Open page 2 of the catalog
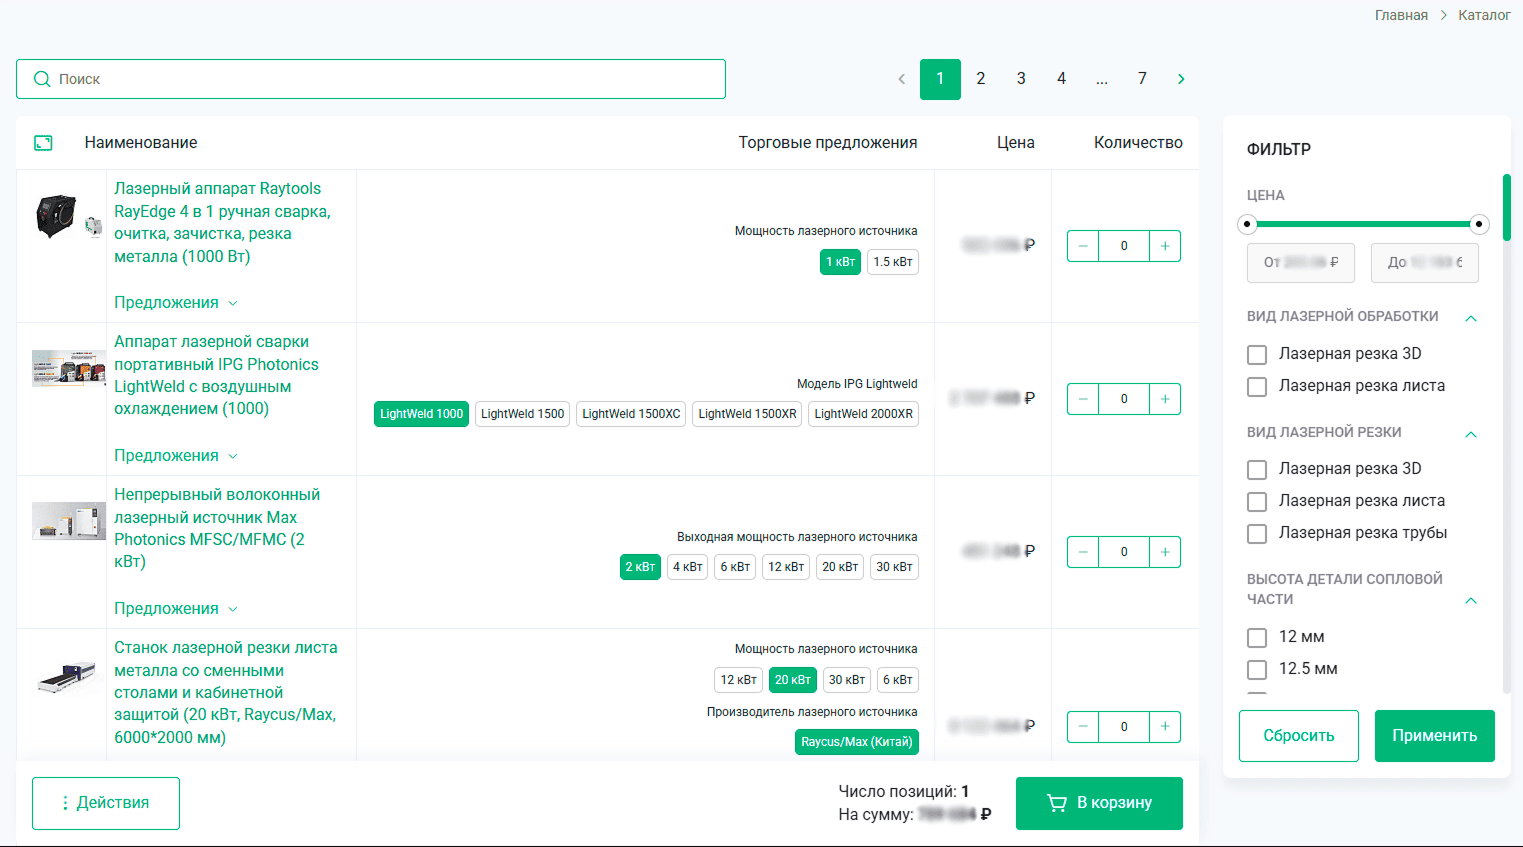This screenshot has width=1523, height=847. coord(981,79)
